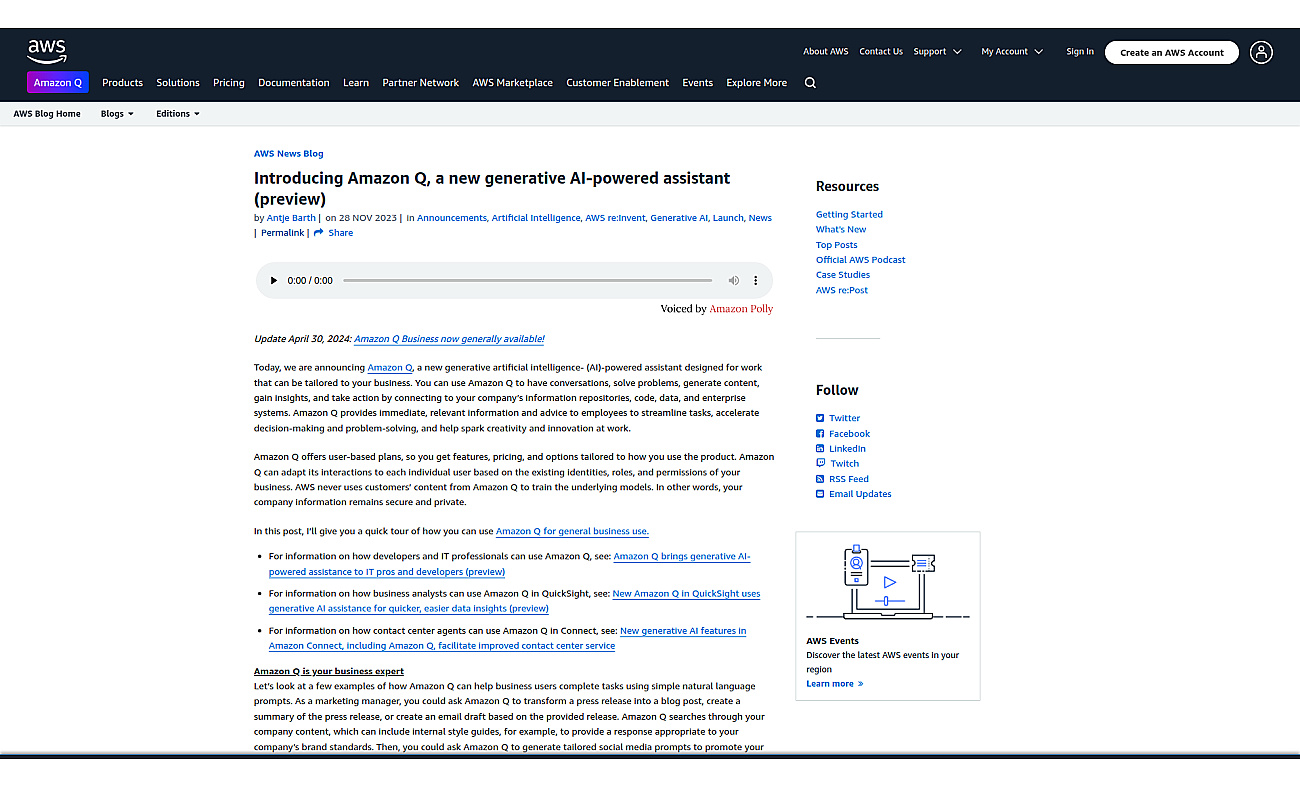
Task: Open the Solutions menu
Action: pyautogui.click(x=178, y=83)
